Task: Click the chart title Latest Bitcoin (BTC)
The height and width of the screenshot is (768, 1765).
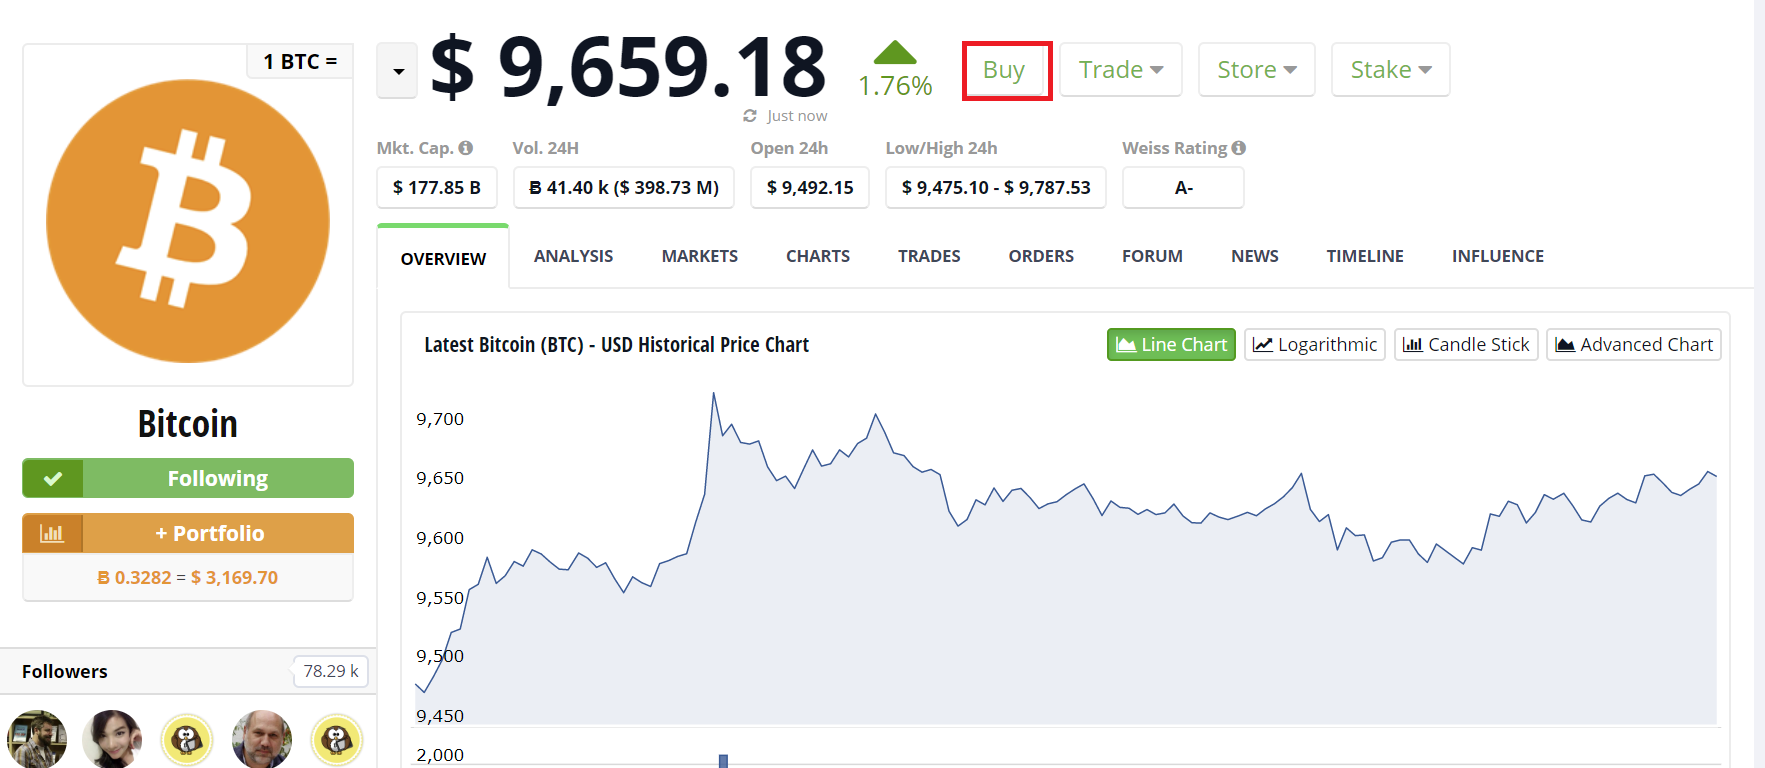Action: [x=617, y=345]
